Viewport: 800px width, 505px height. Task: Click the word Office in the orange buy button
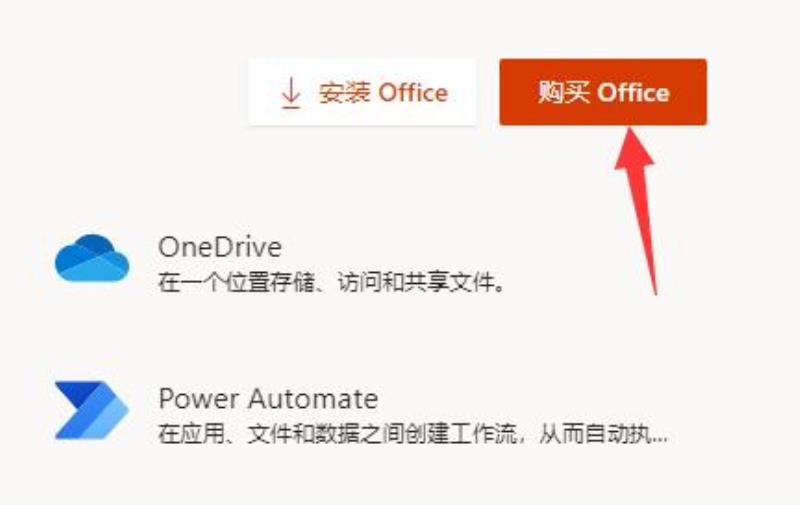[633, 93]
